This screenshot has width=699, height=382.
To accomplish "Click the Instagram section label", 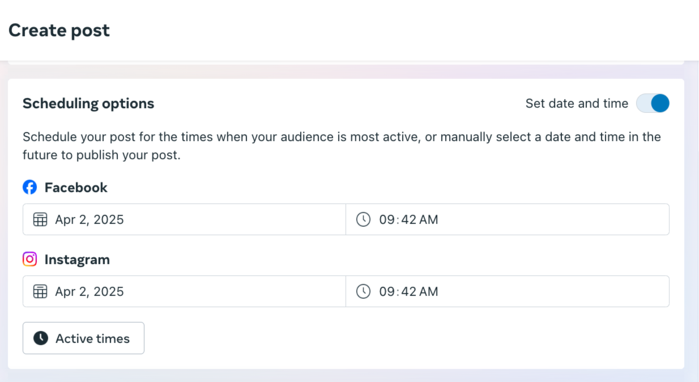I will click(77, 259).
